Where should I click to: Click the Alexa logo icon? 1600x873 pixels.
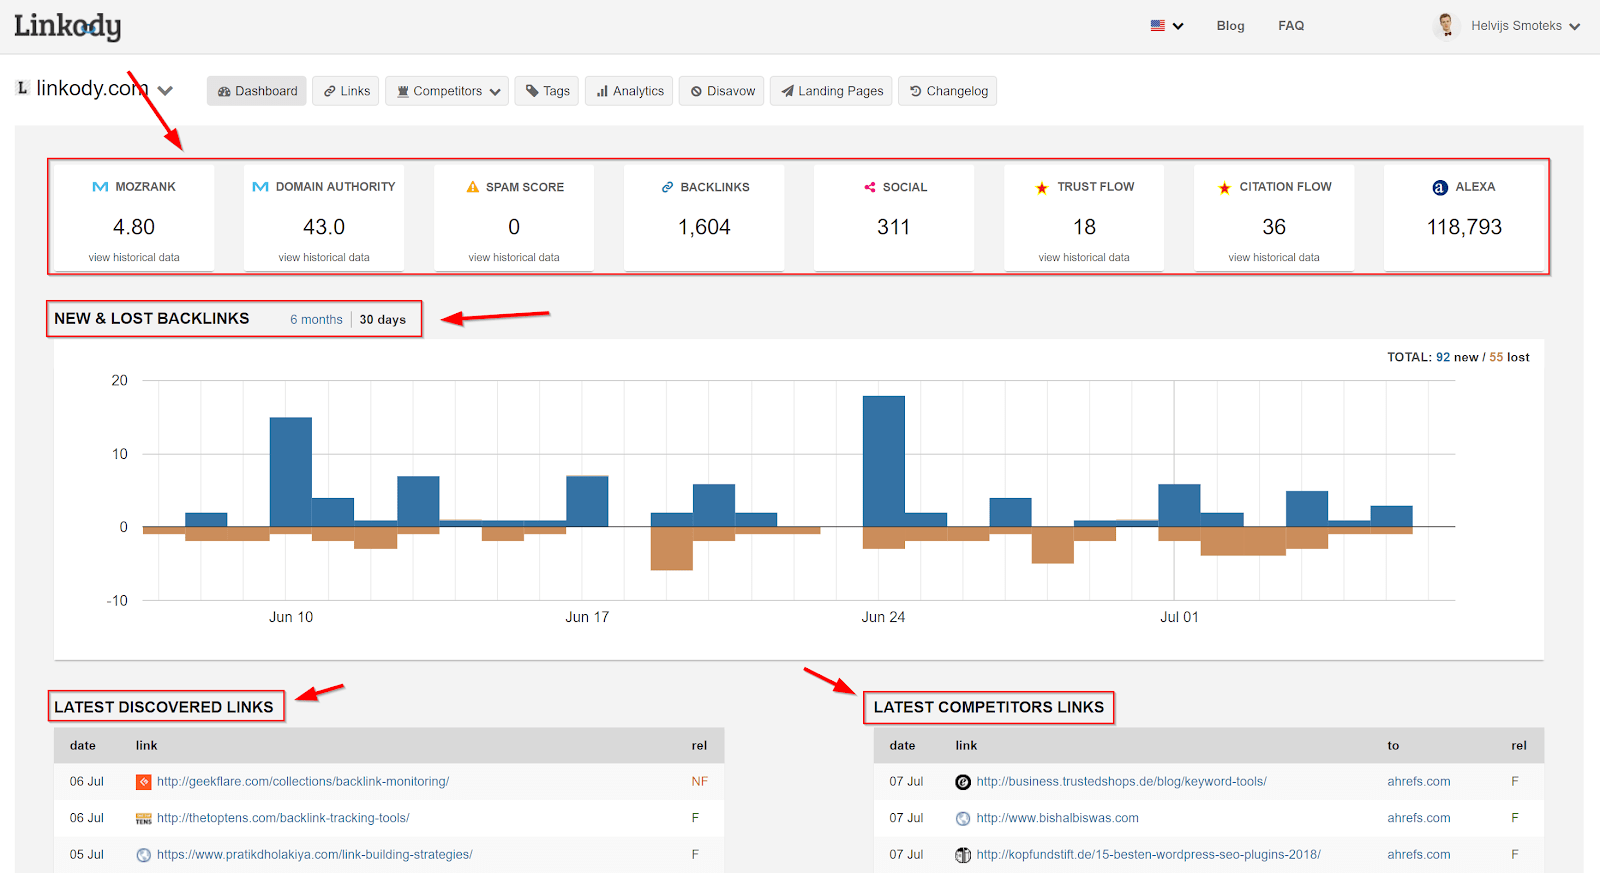click(1440, 187)
